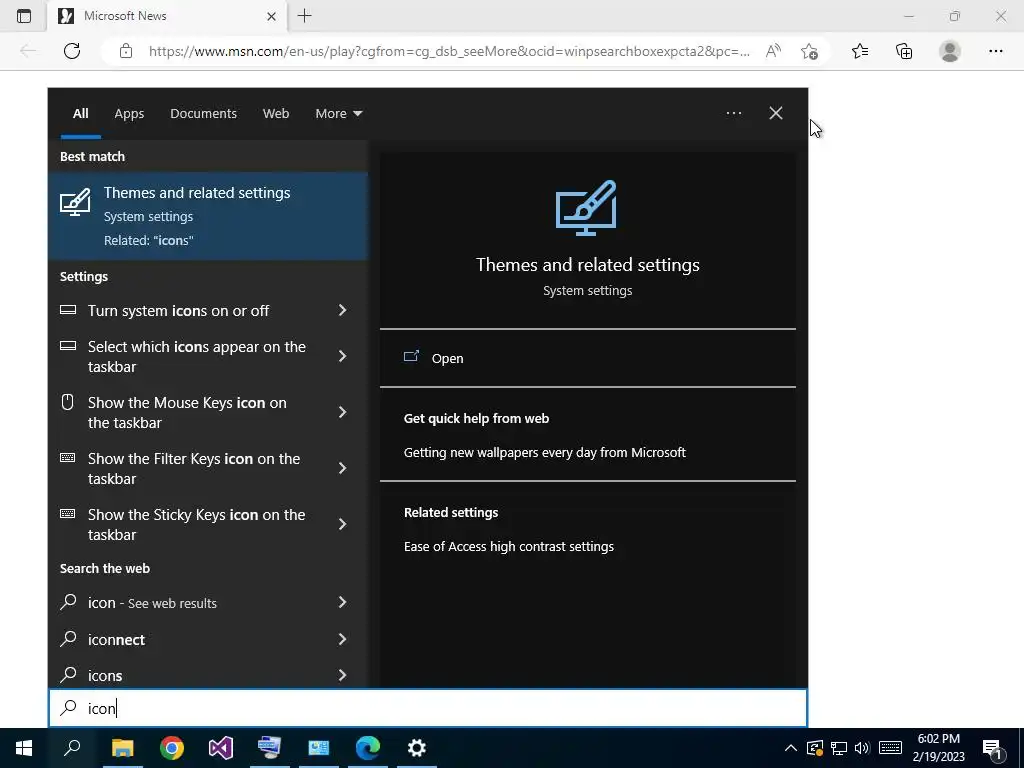The width and height of the screenshot is (1024, 768).
Task: Expand arrow for 'icon' web result
Action: (342, 602)
